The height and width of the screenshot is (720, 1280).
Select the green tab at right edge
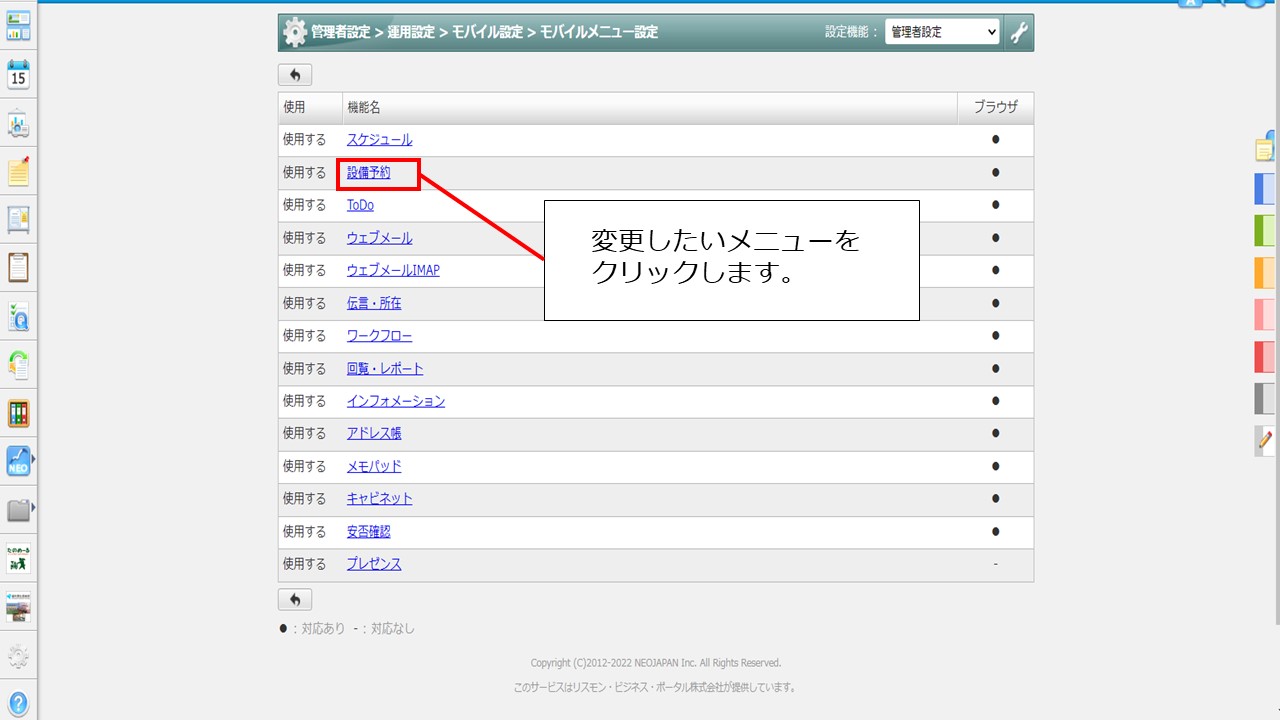coord(1265,231)
